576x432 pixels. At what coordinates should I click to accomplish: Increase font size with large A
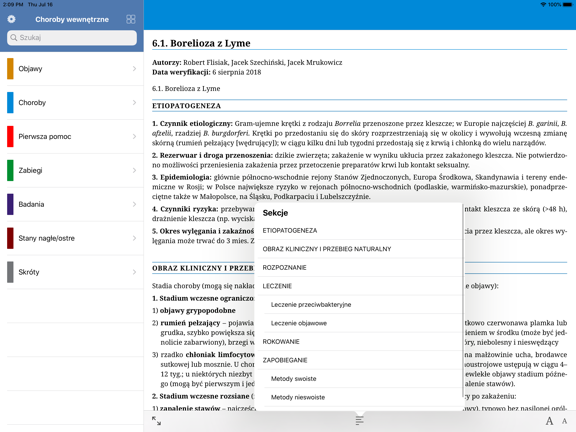(549, 421)
